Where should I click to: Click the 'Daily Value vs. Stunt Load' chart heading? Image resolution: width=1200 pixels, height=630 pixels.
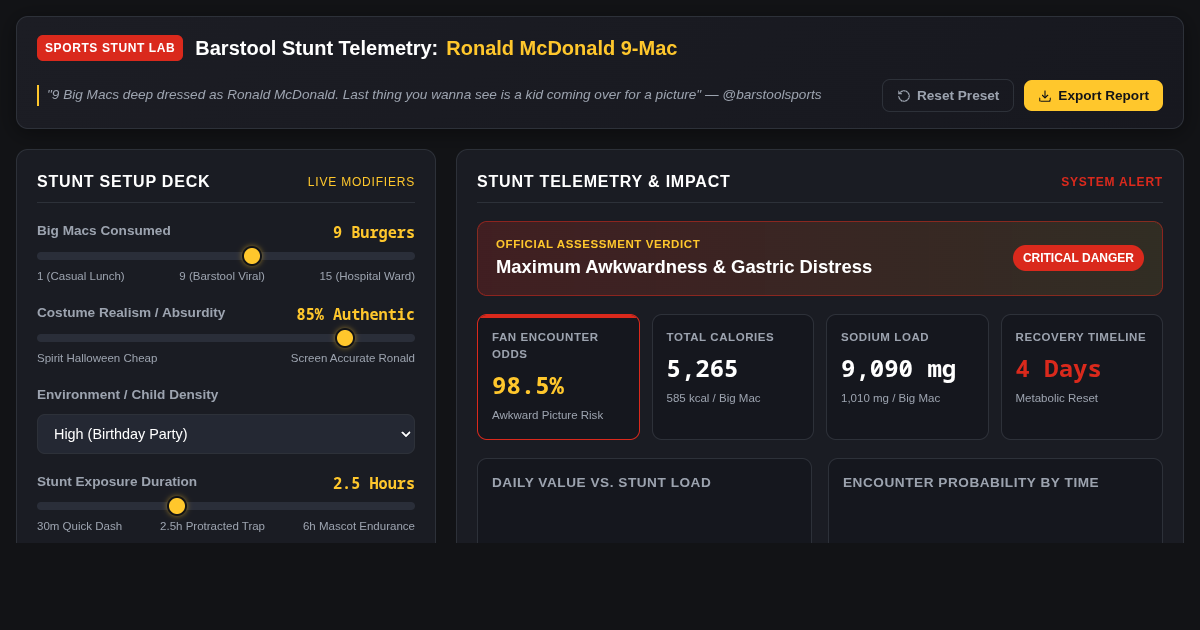pyautogui.click(x=602, y=483)
